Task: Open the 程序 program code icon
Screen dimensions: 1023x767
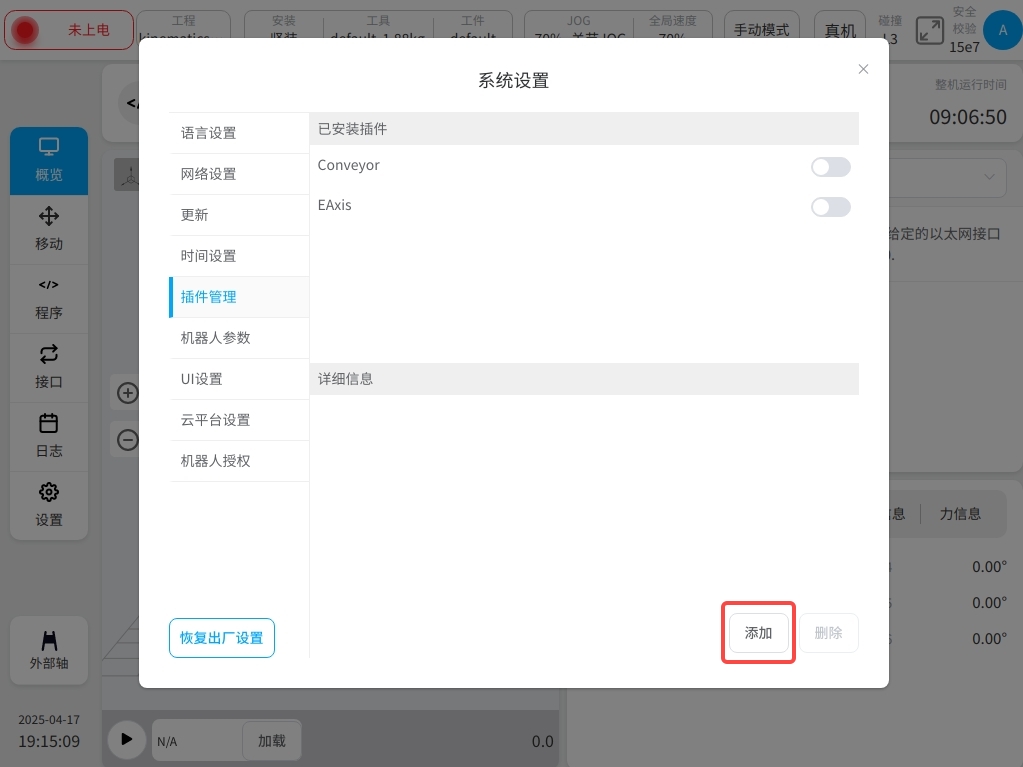Action: click(49, 285)
